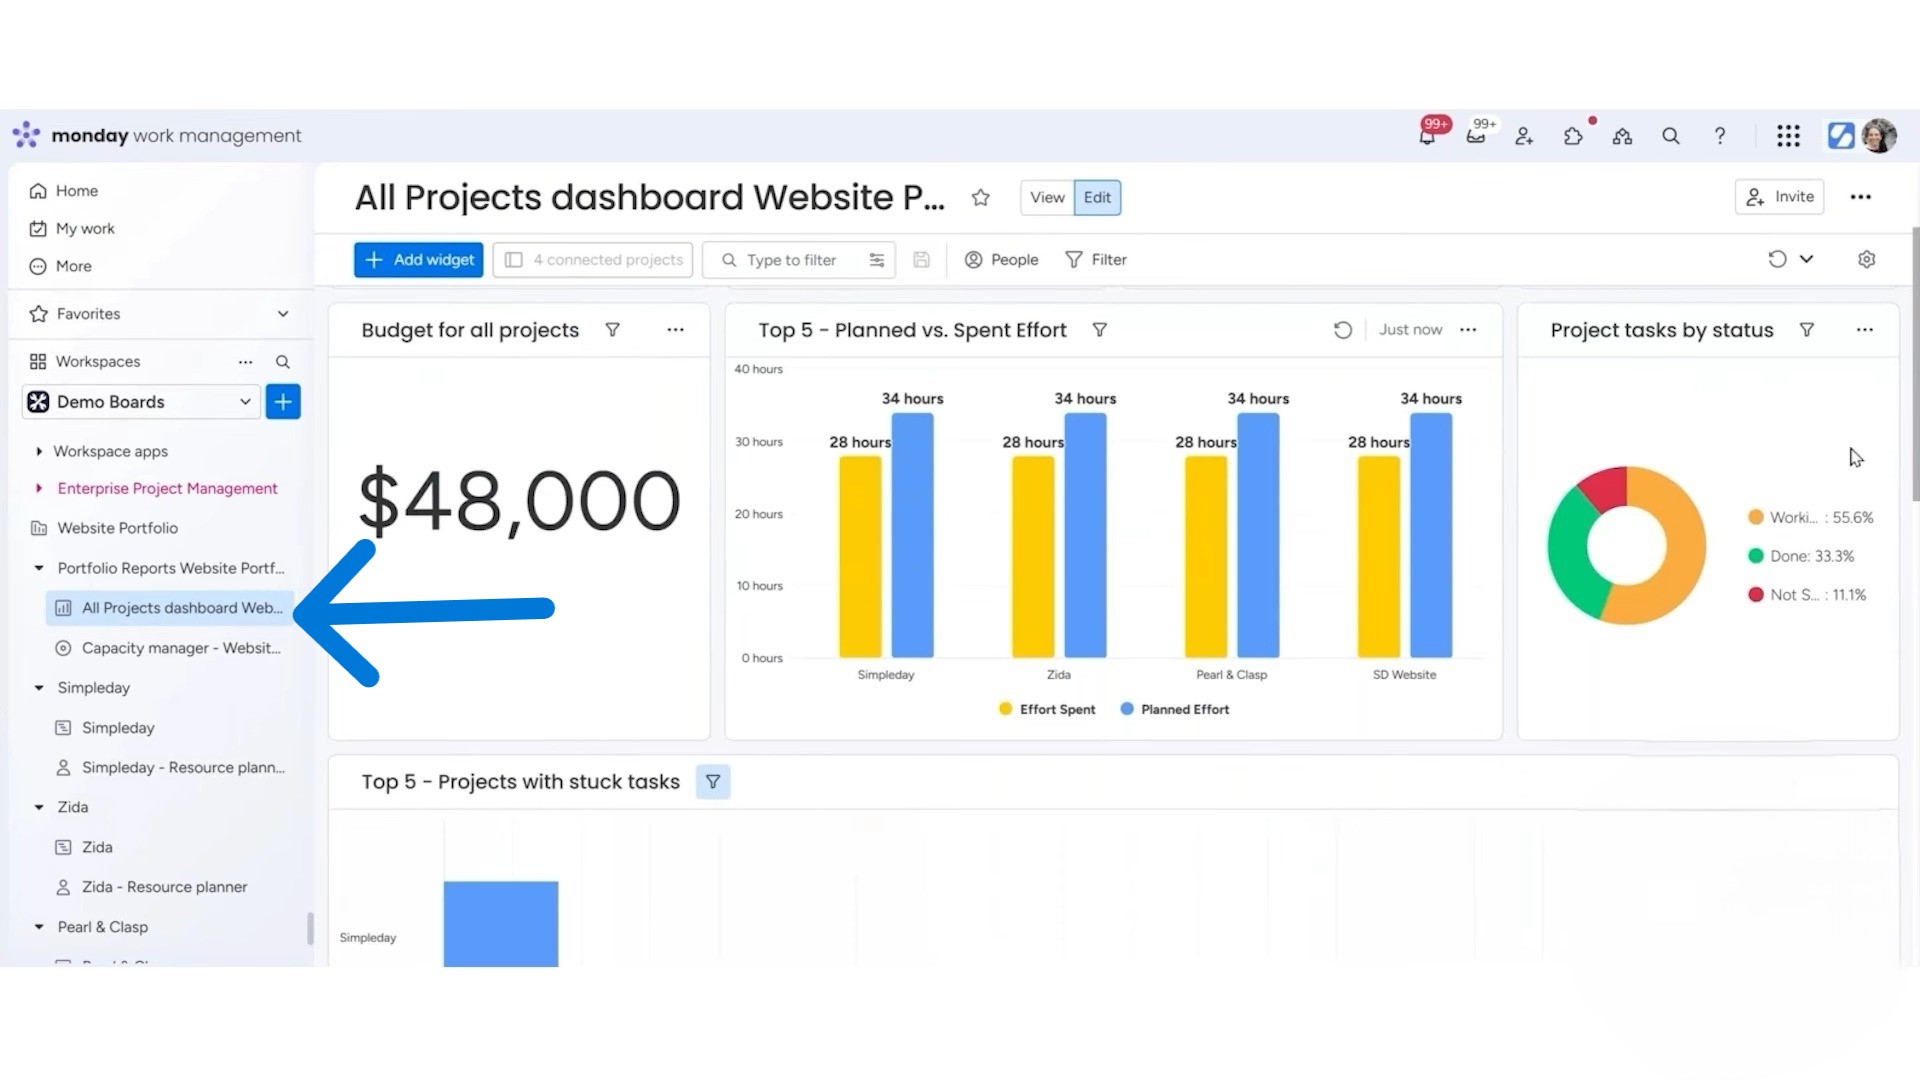The width and height of the screenshot is (1920, 1080).
Task: Open the dashboard settings gear icon
Action: click(1866, 260)
